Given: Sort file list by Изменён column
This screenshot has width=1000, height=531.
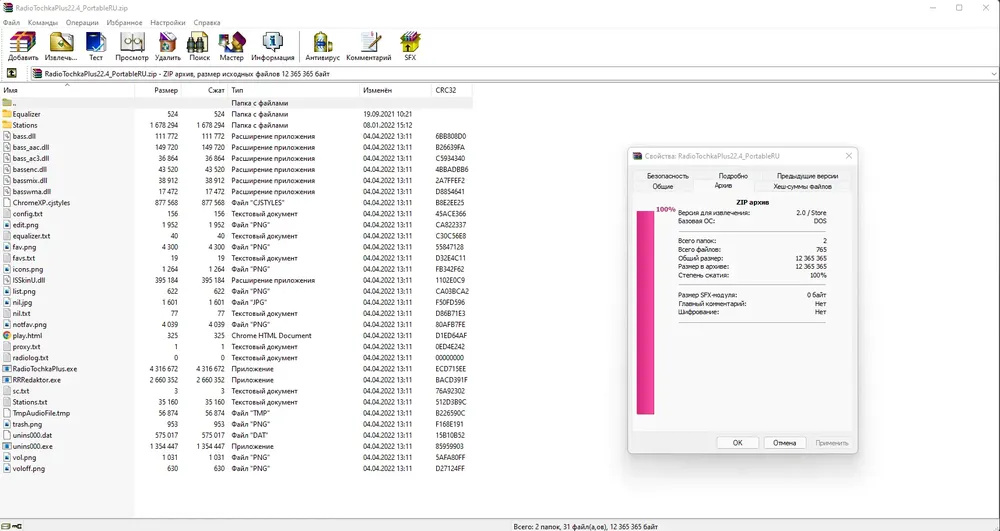Looking at the screenshot, I should (395, 91).
